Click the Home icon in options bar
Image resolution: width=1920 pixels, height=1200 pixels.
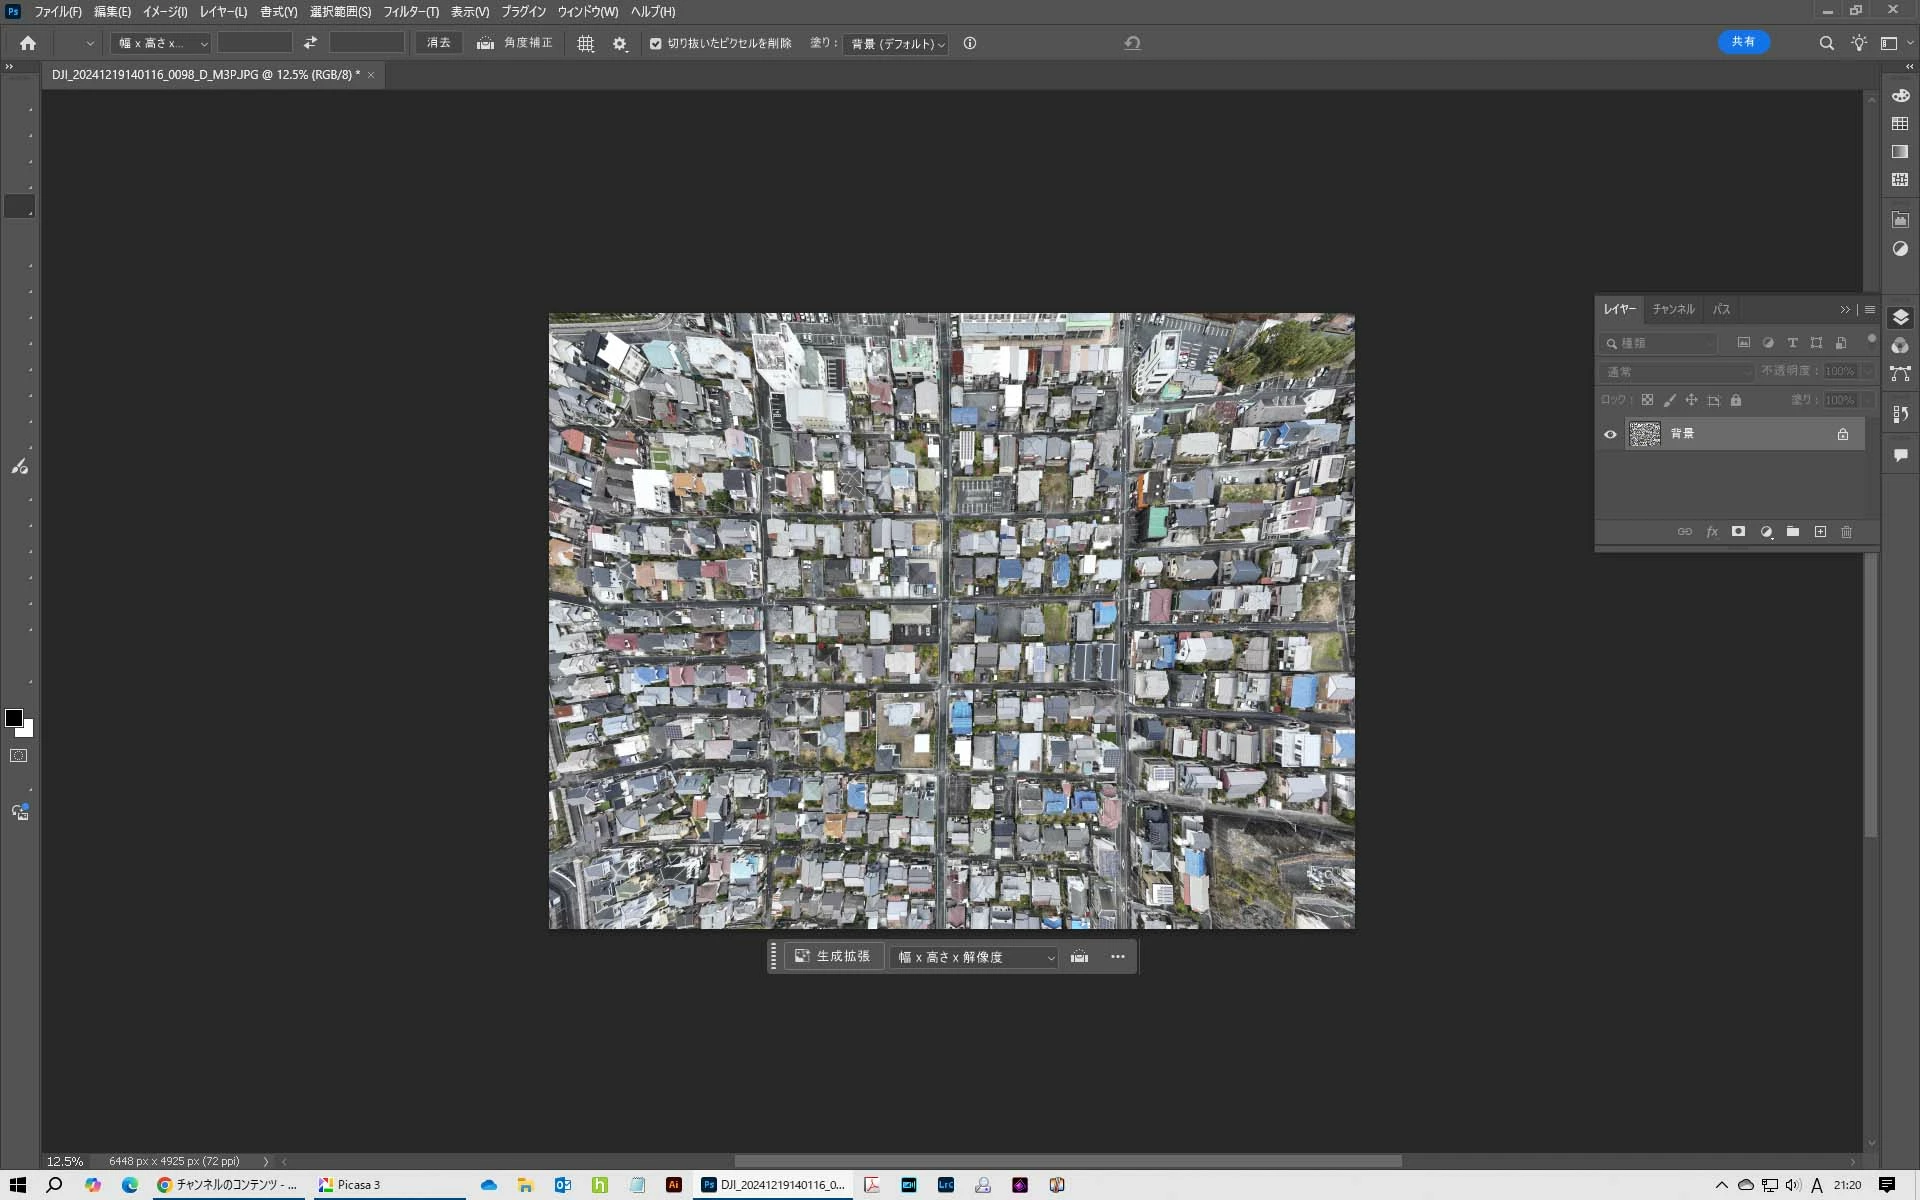point(28,43)
